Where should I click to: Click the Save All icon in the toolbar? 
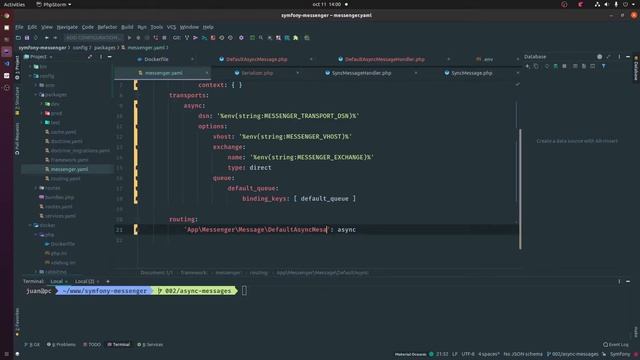(27, 38)
